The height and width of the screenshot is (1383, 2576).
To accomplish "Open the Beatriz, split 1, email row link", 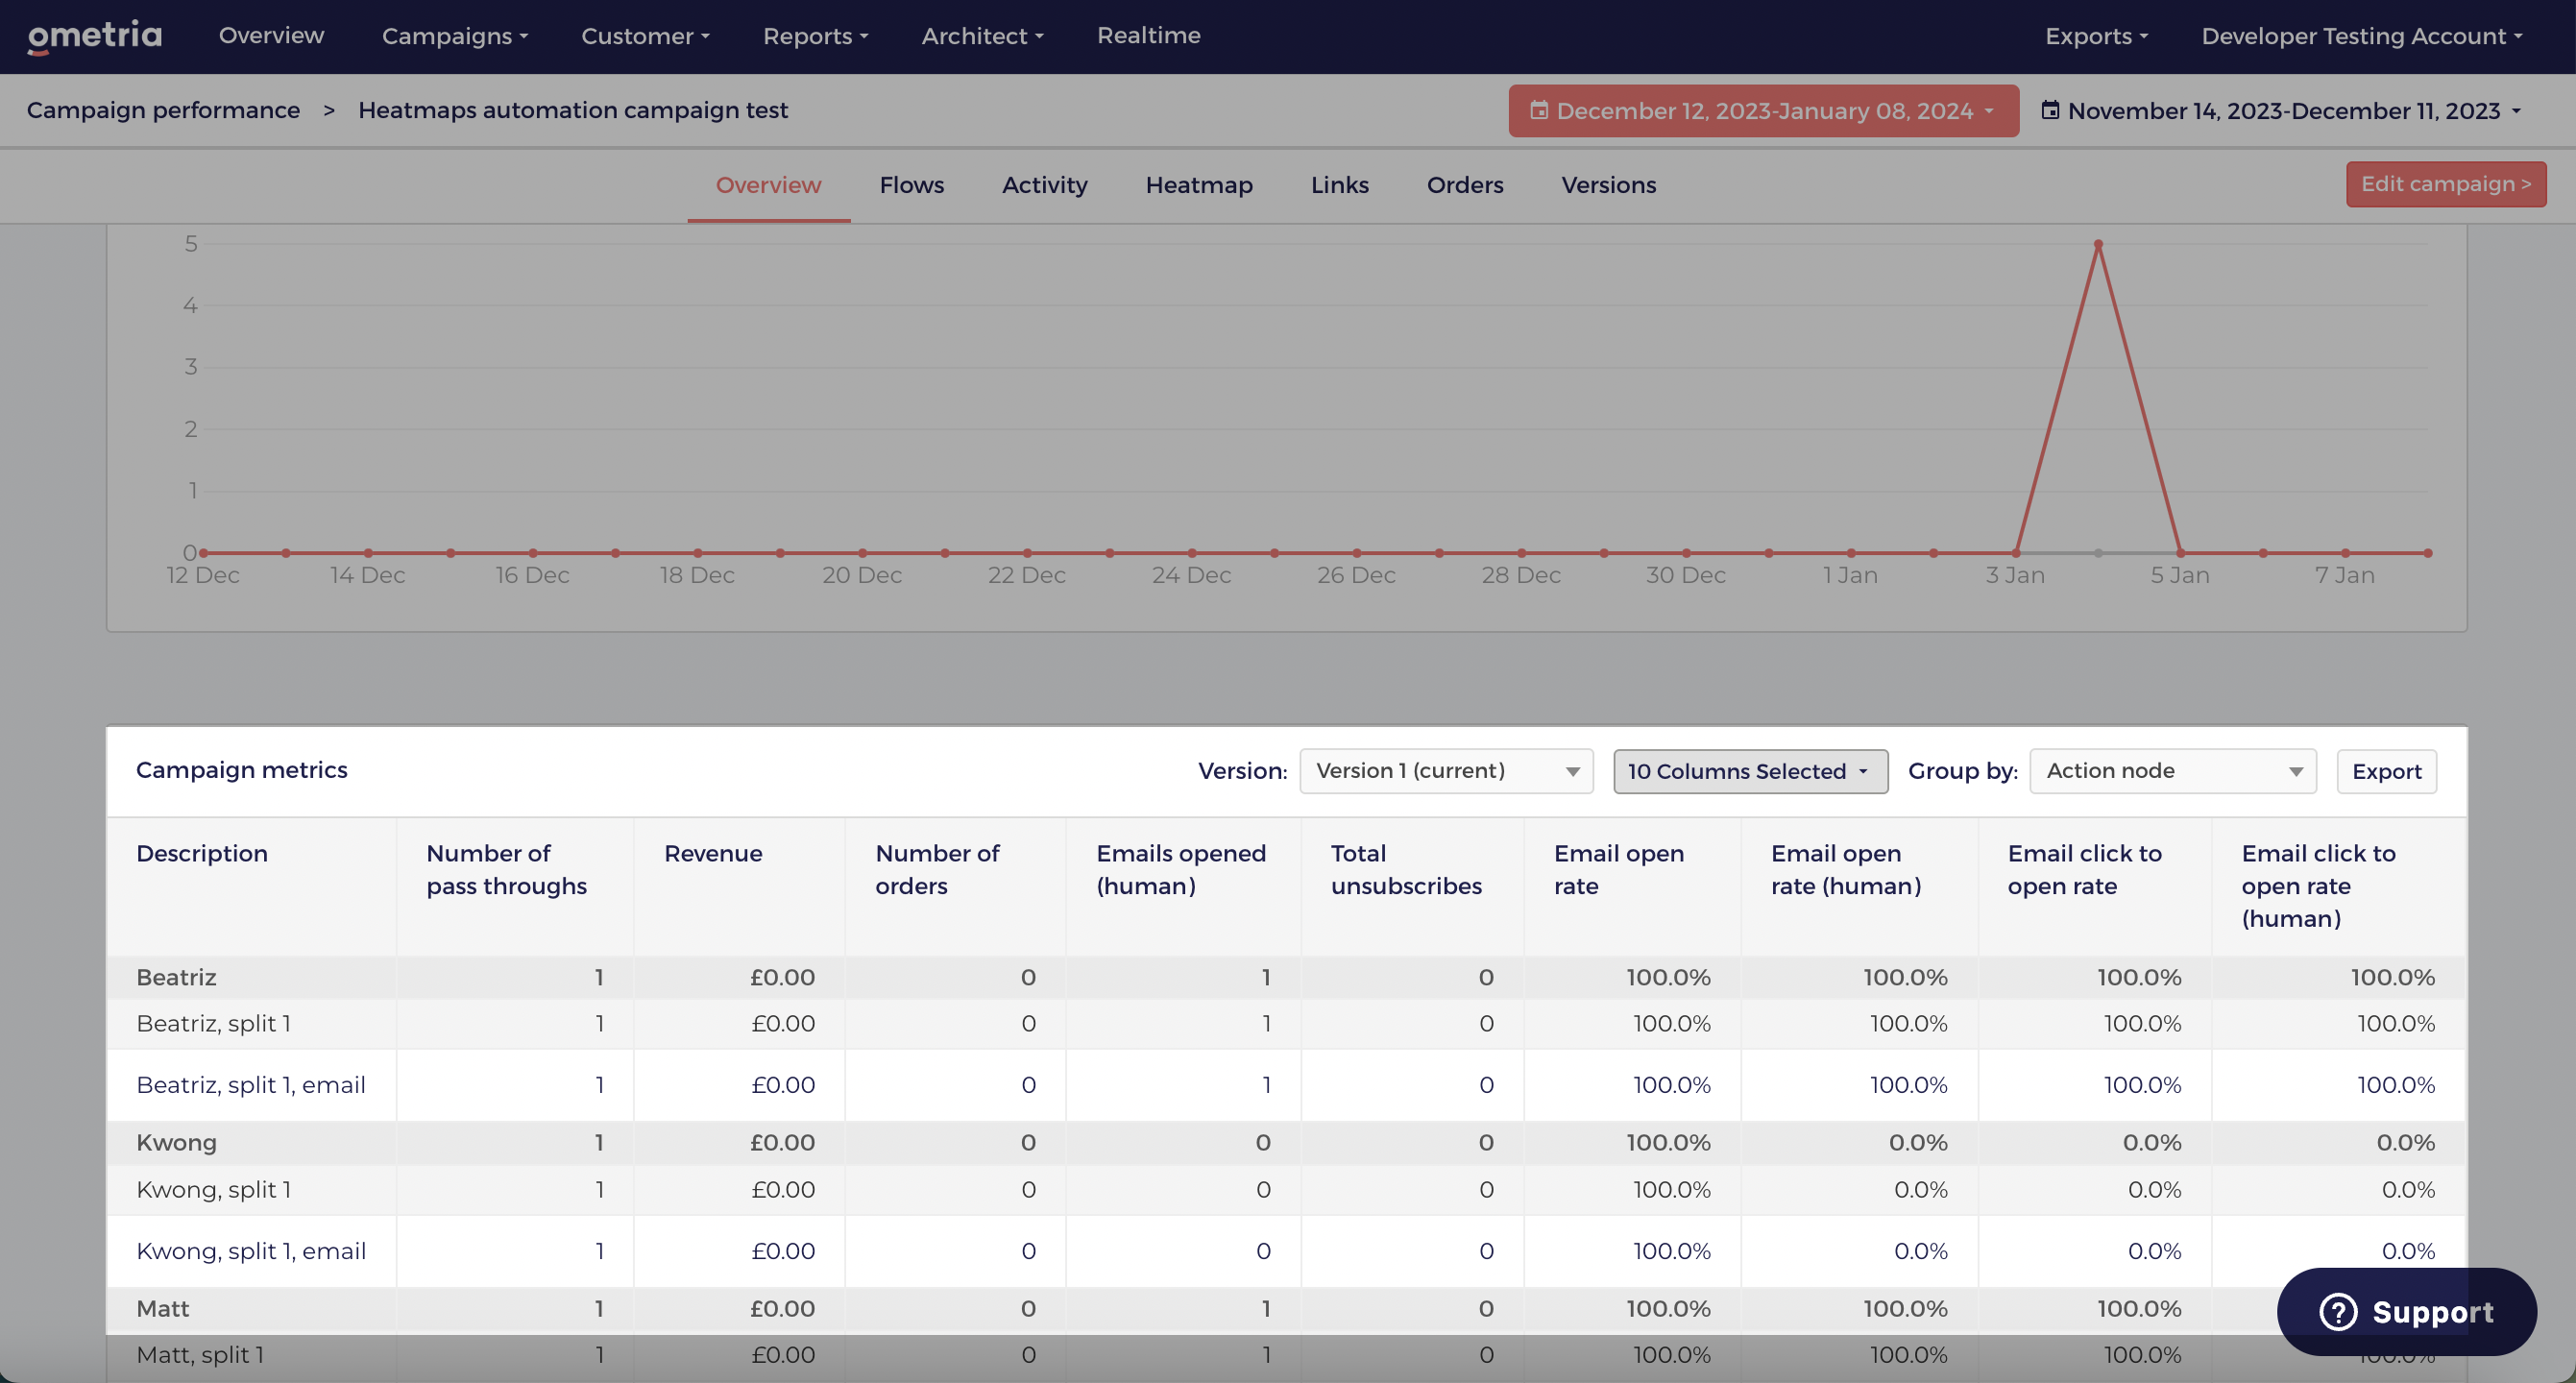I will click(x=251, y=1085).
